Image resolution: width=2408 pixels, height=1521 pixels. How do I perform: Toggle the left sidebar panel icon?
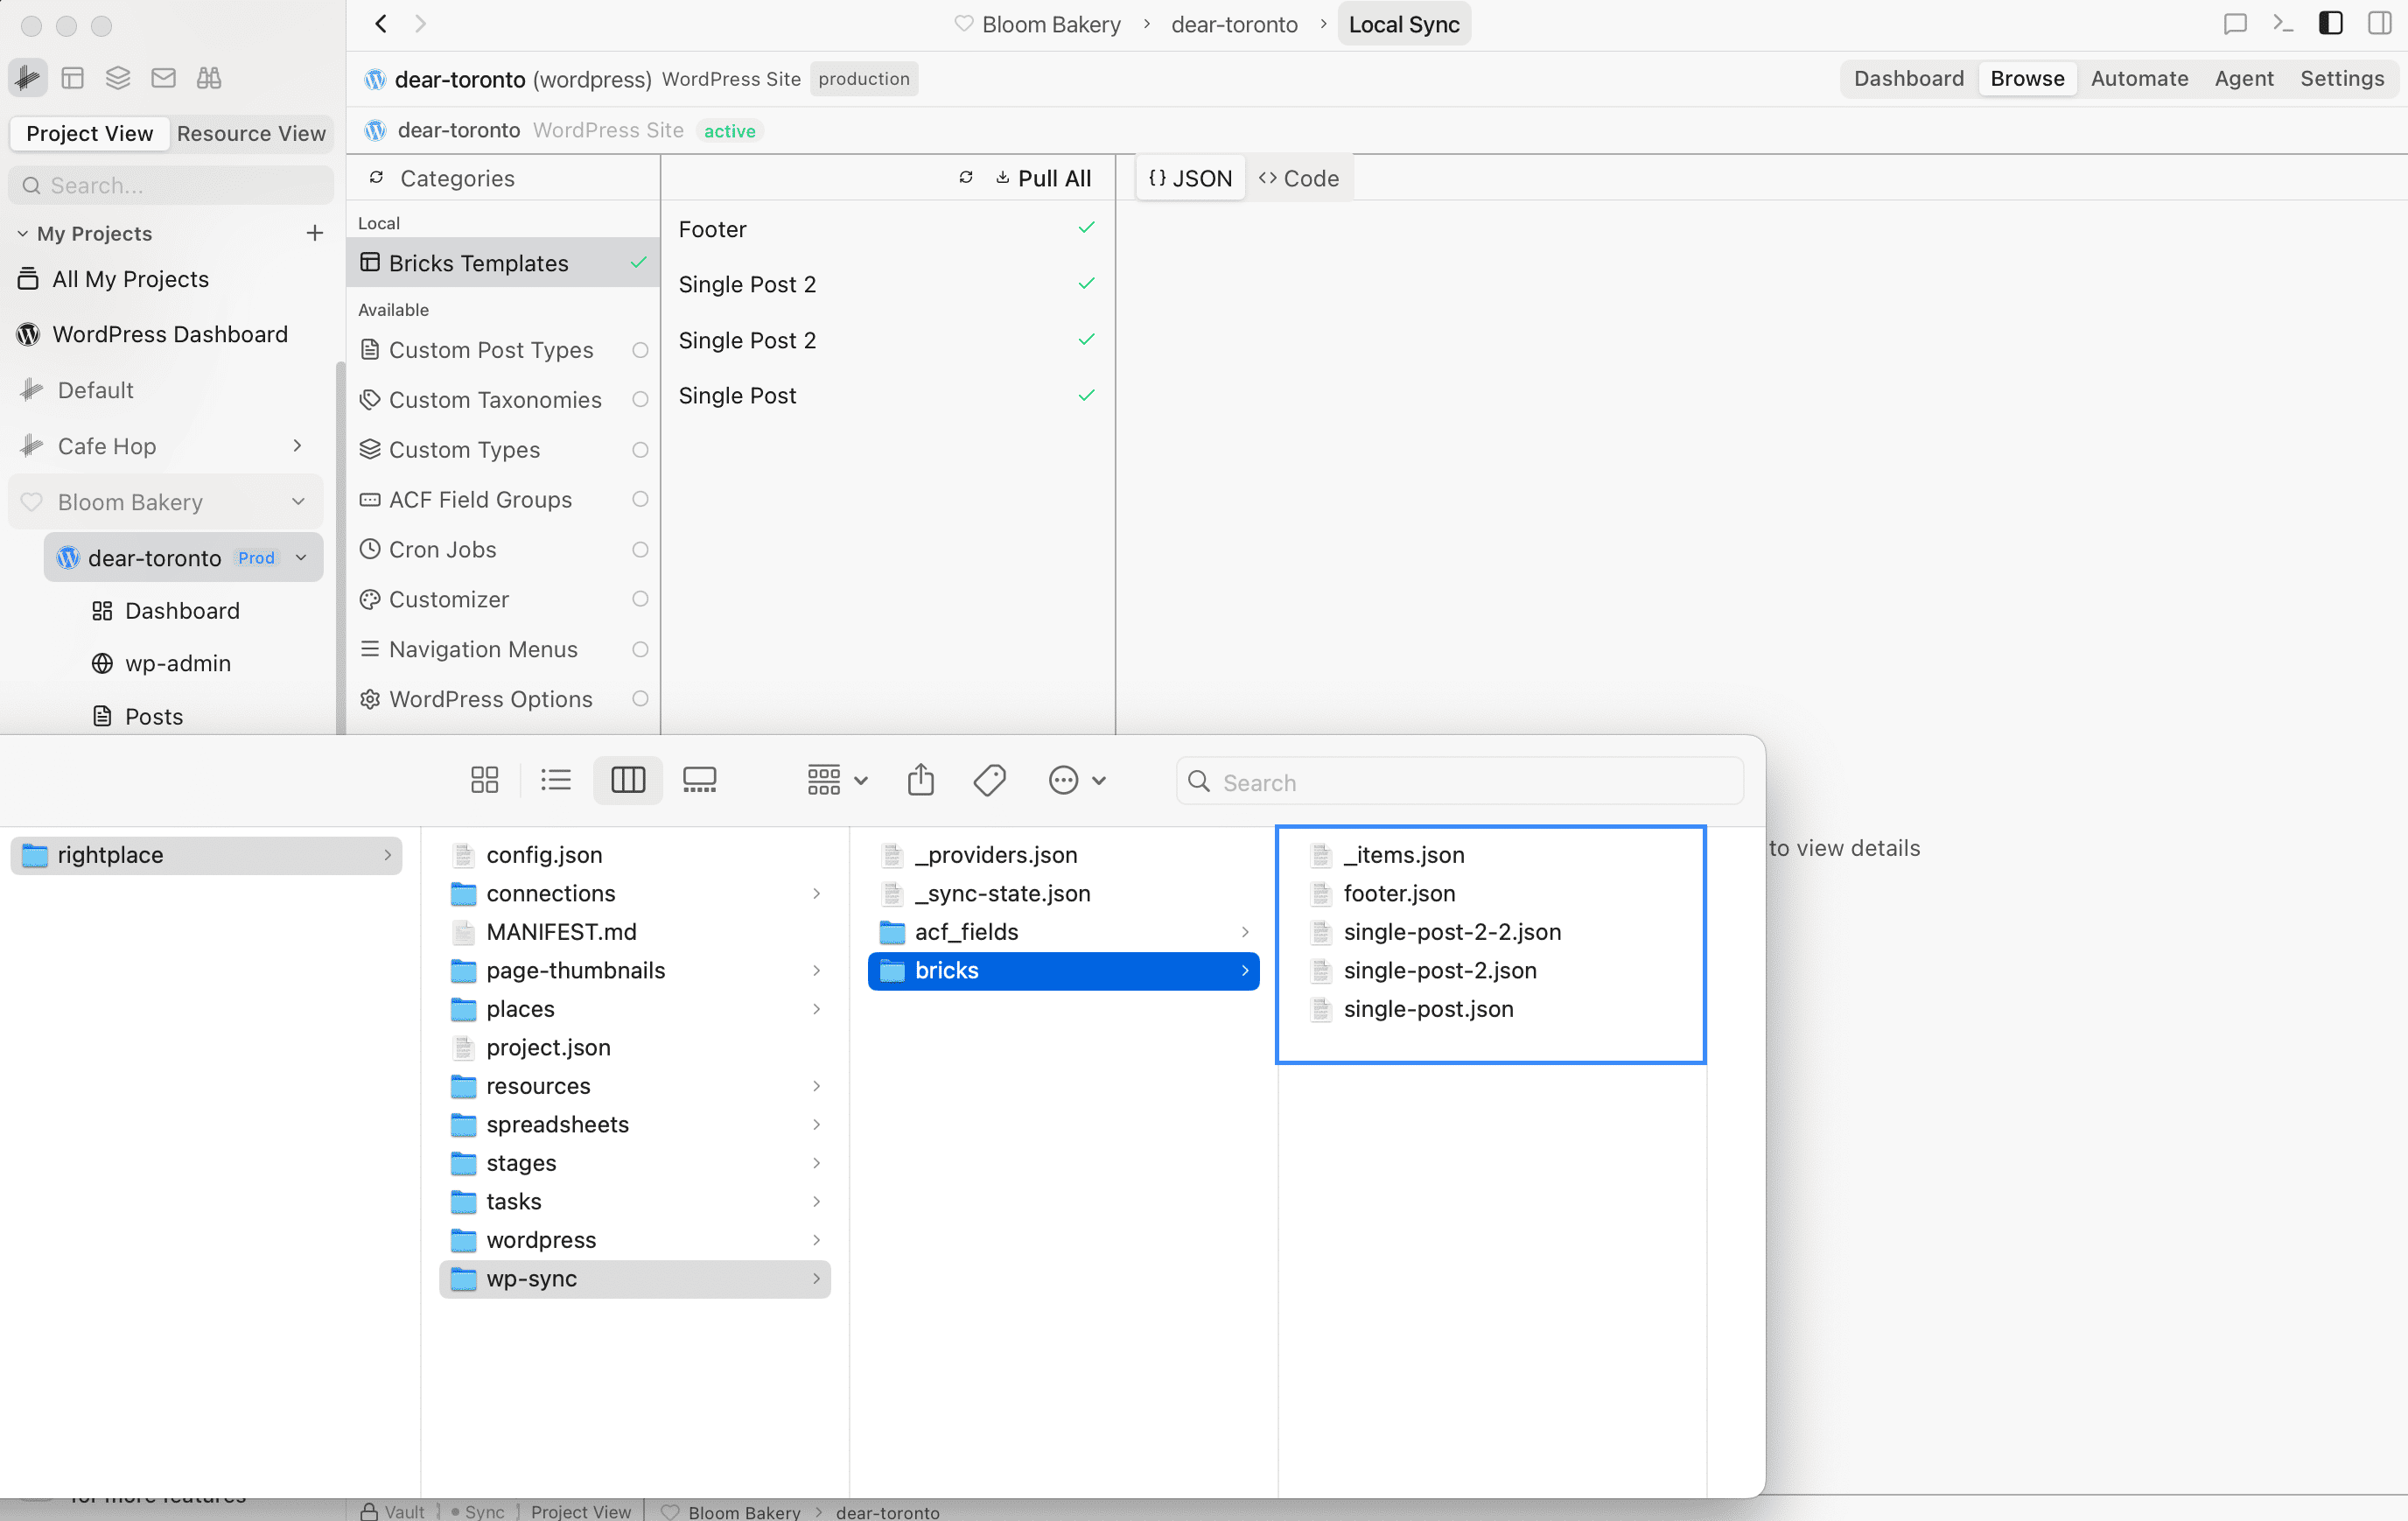(2331, 24)
